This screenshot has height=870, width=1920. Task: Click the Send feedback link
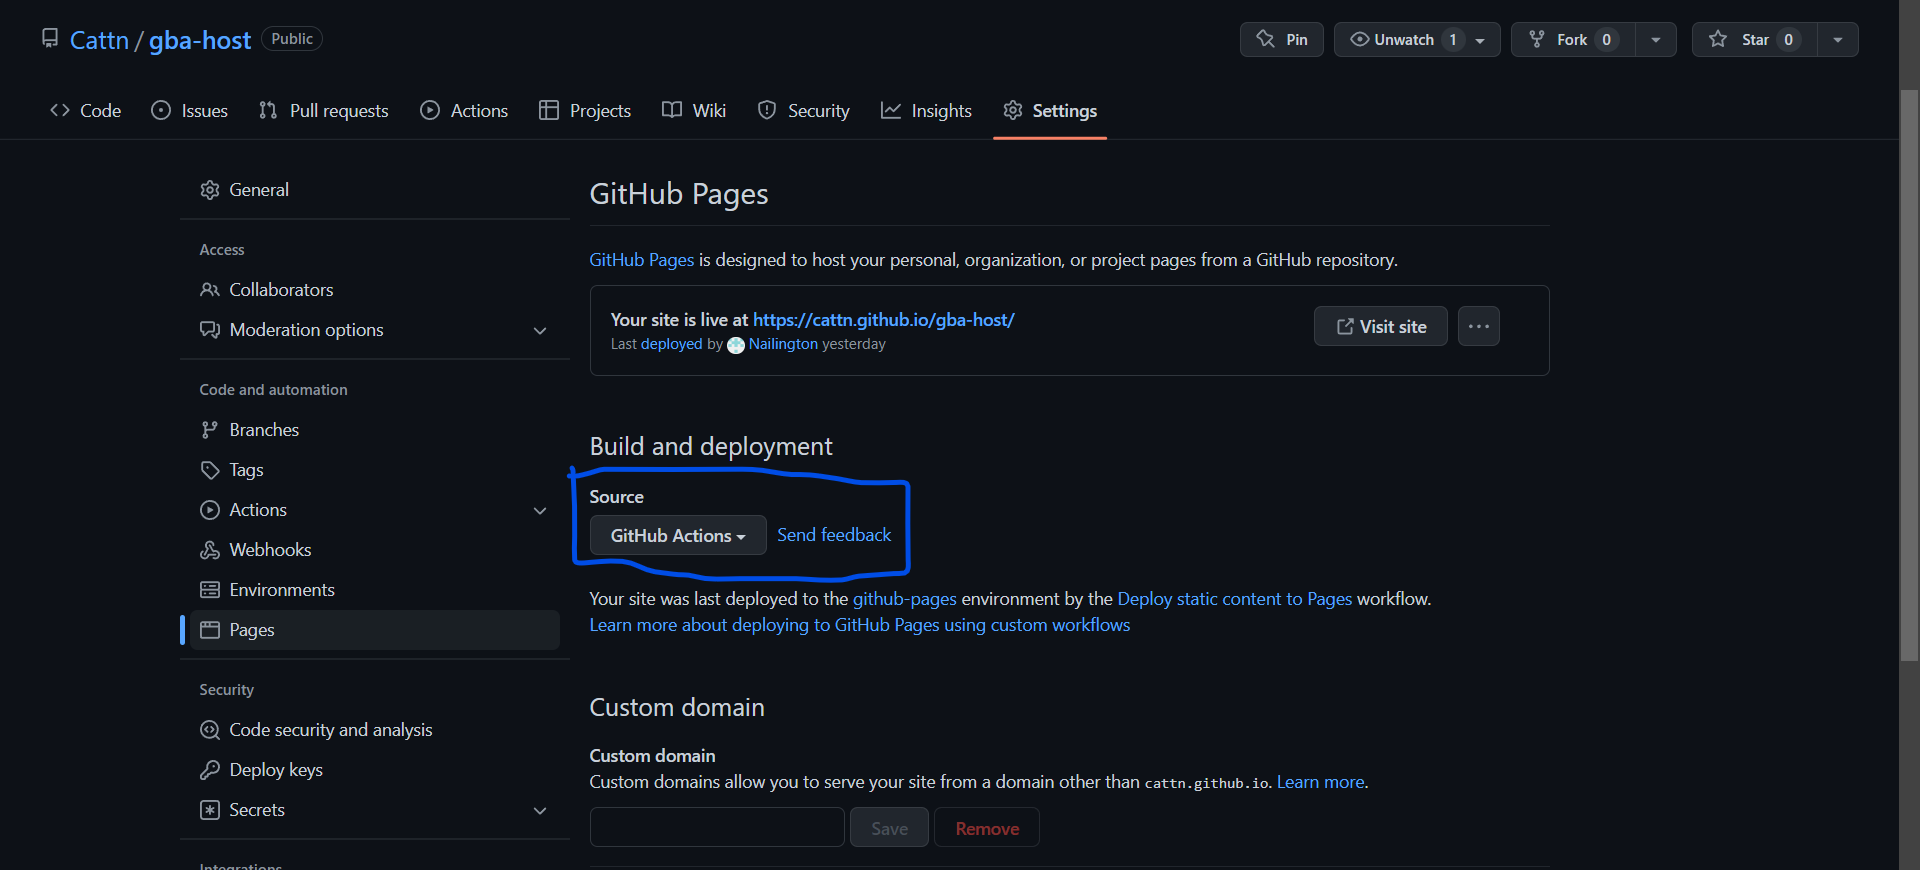834,536
